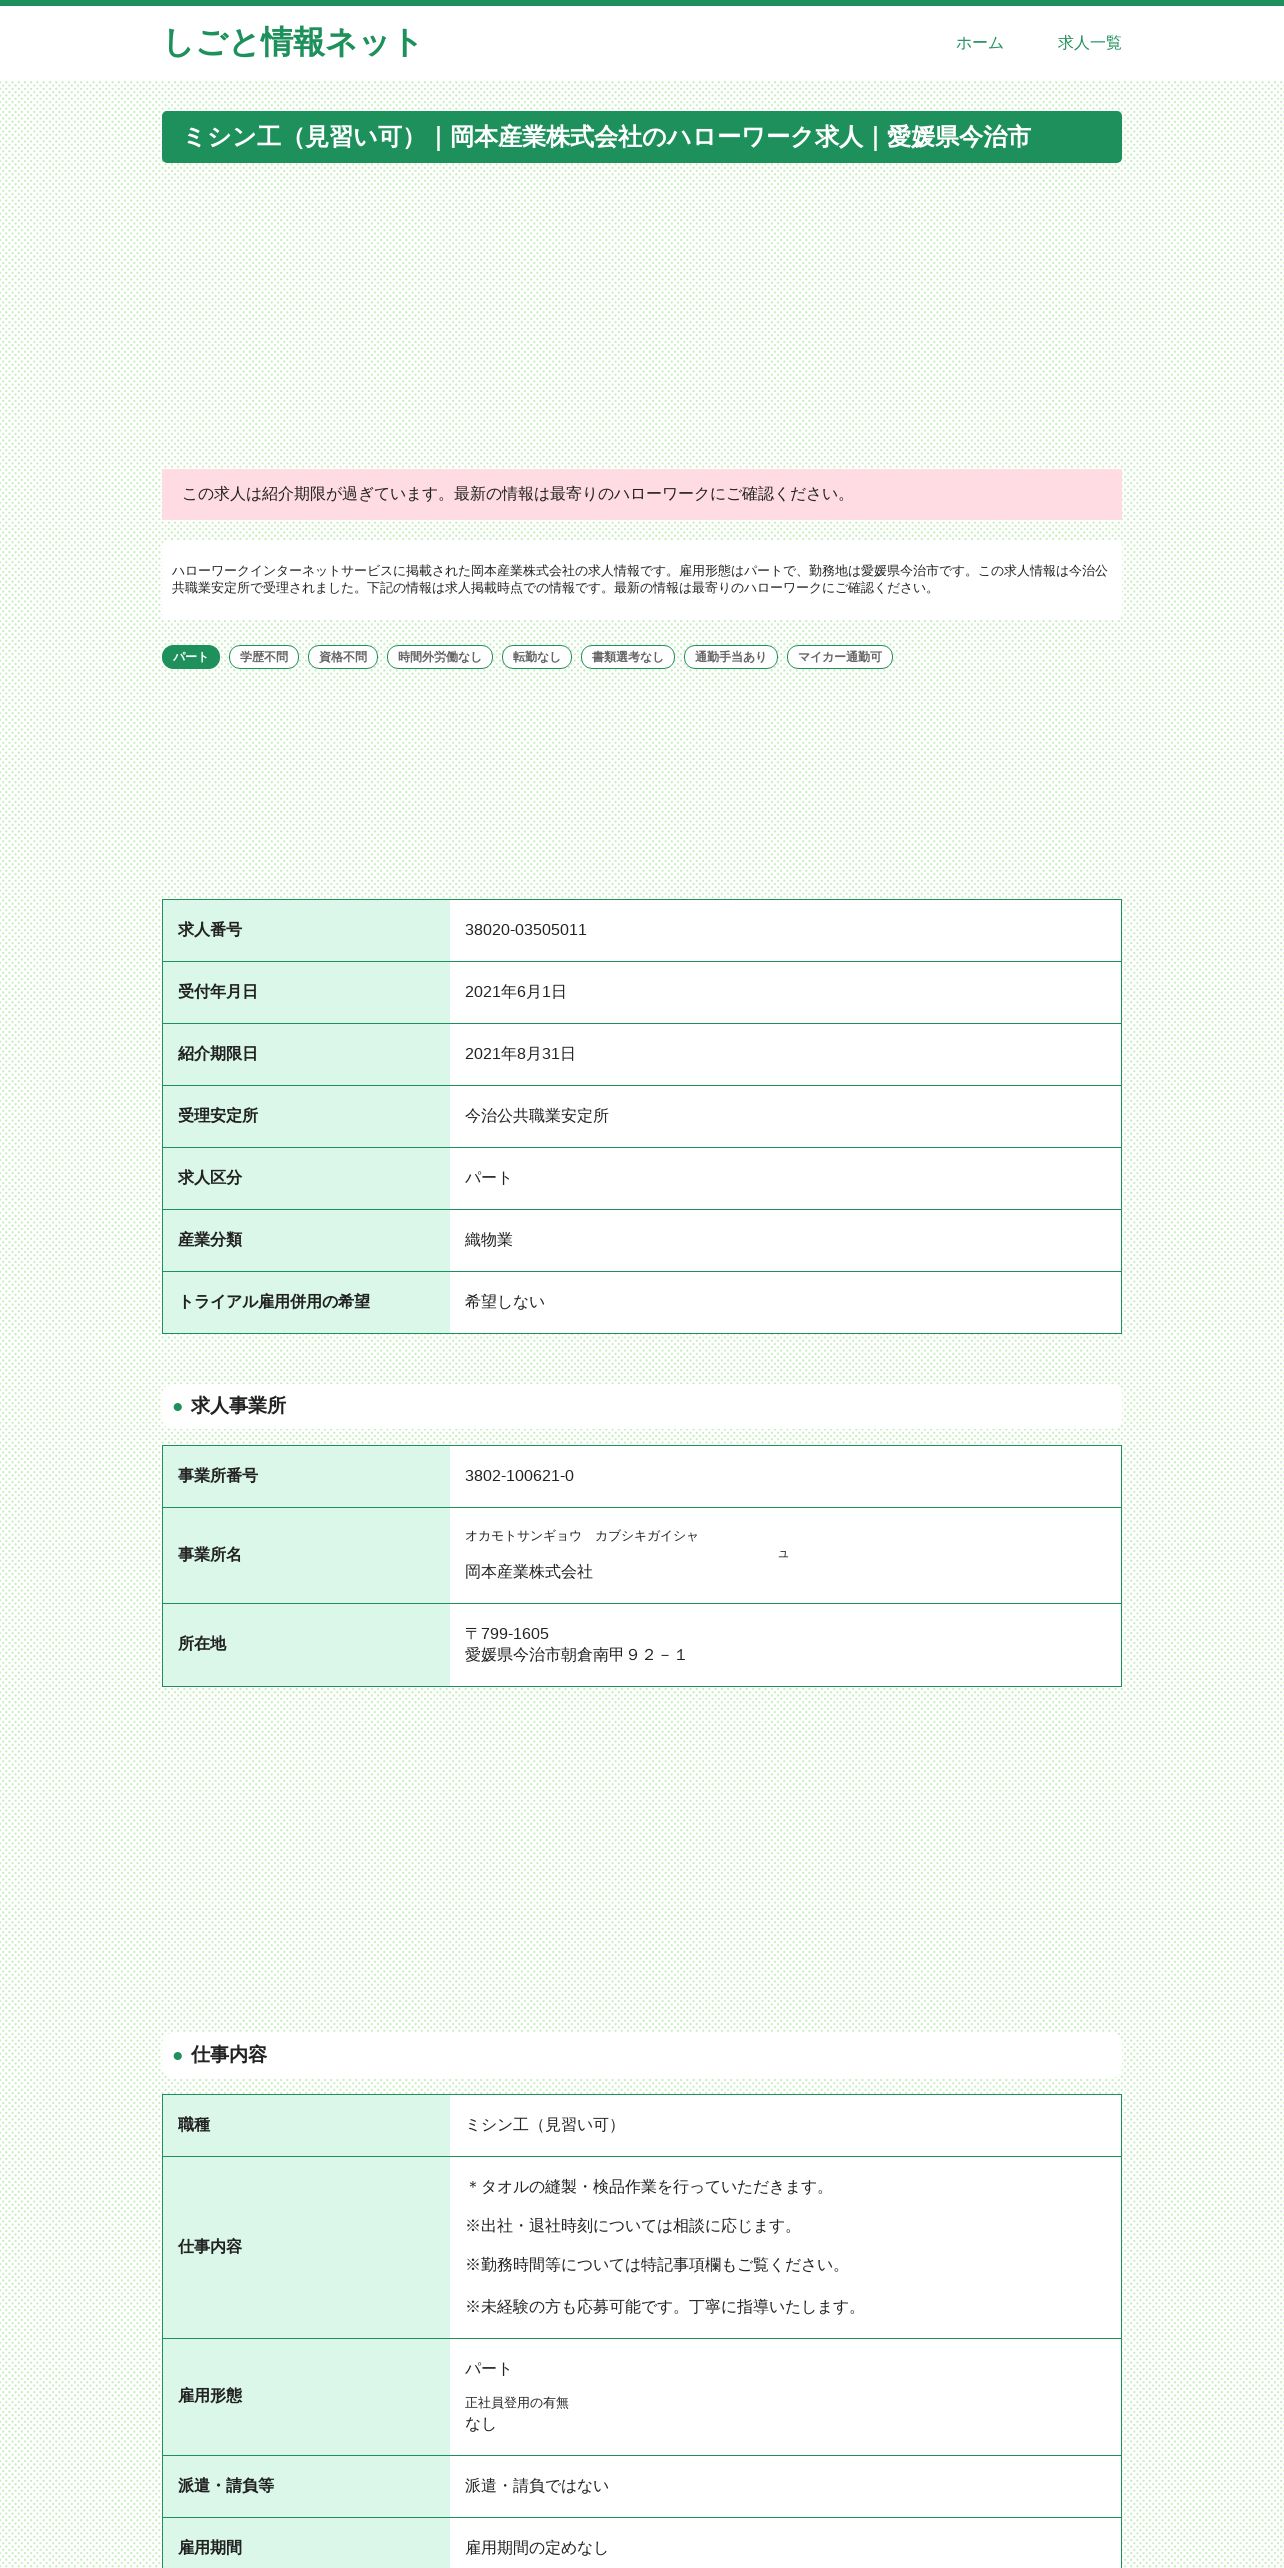Click the line ＊タオルの縫製・検品作業

[x=649, y=2187]
